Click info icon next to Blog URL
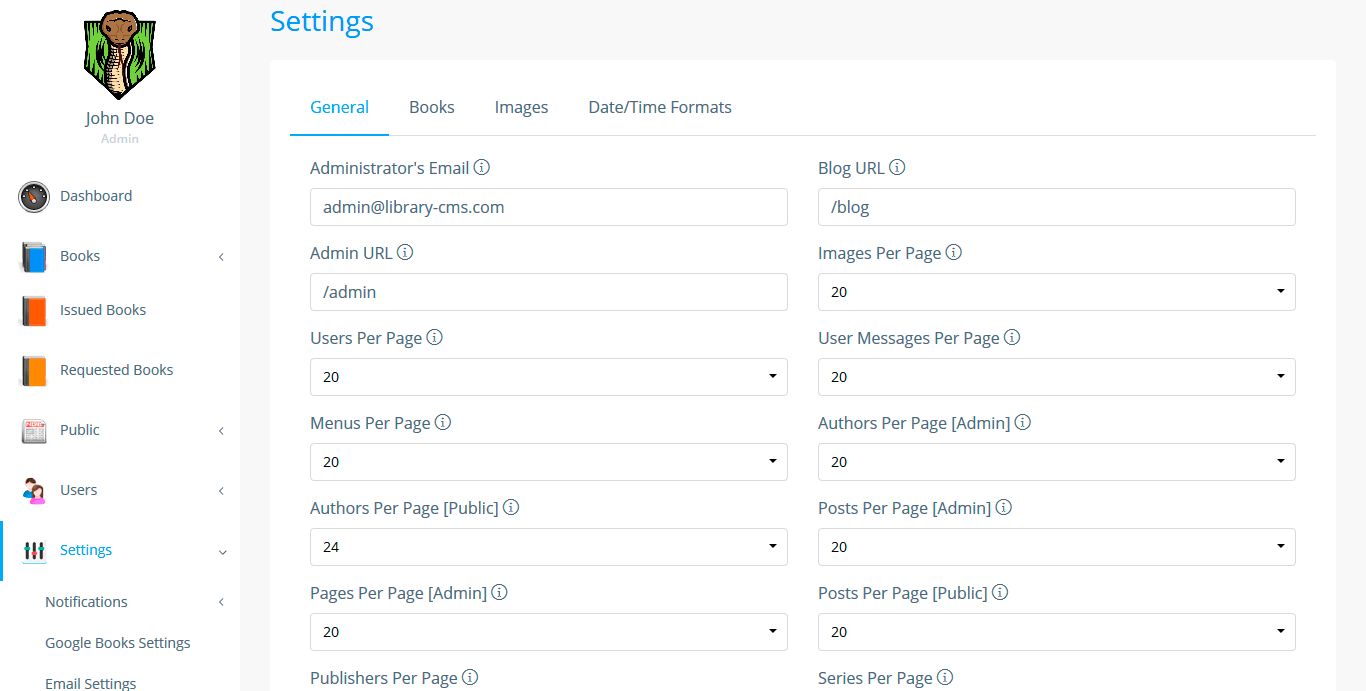This screenshot has width=1366, height=691. pos(897,168)
